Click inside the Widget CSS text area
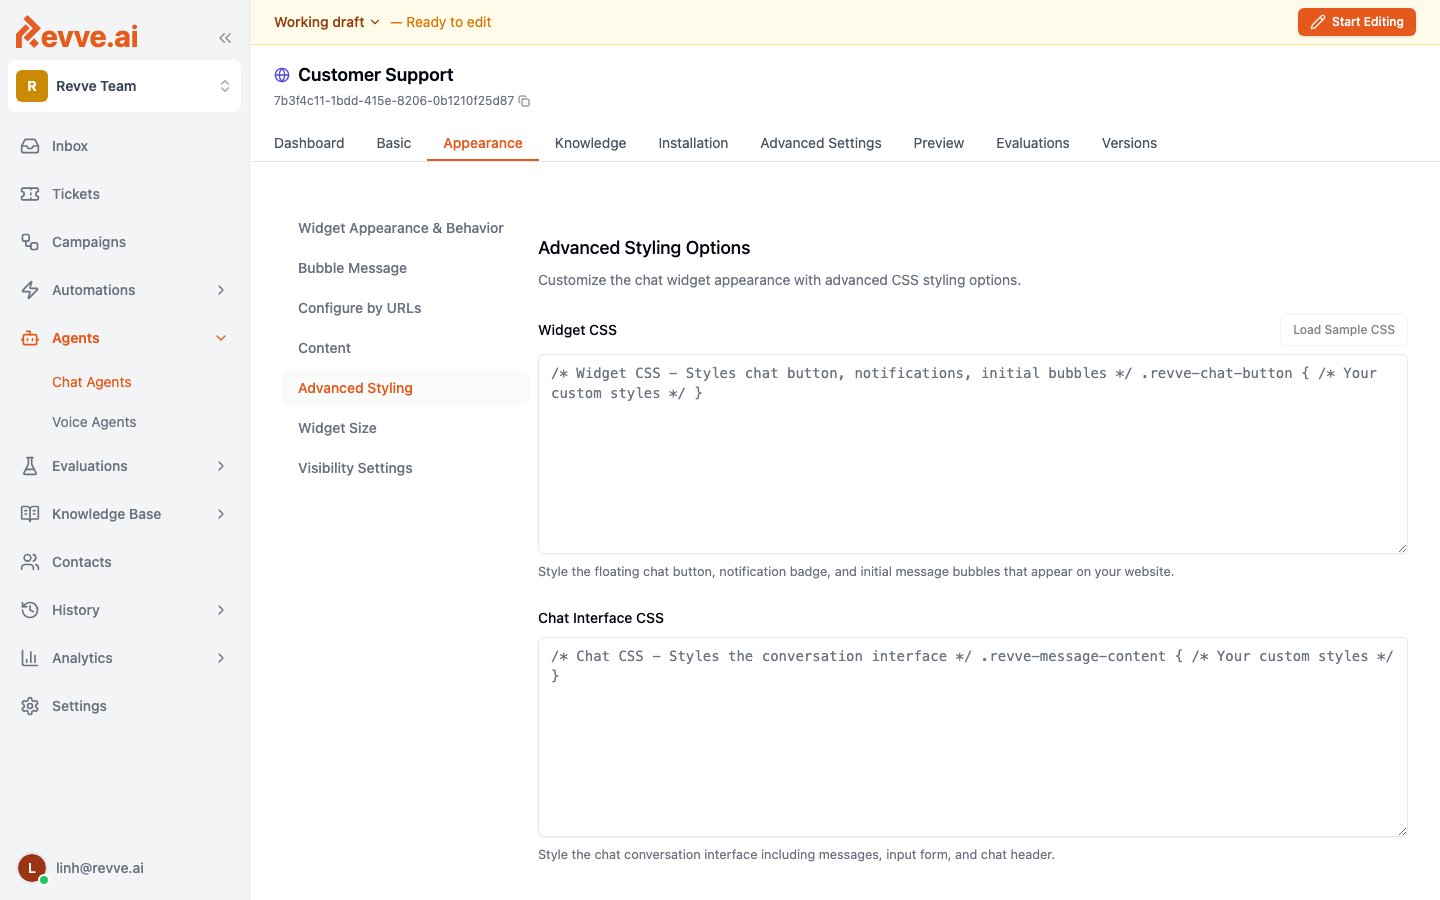The width and height of the screenshot is (1440, 900). click(x=973, y=454)
